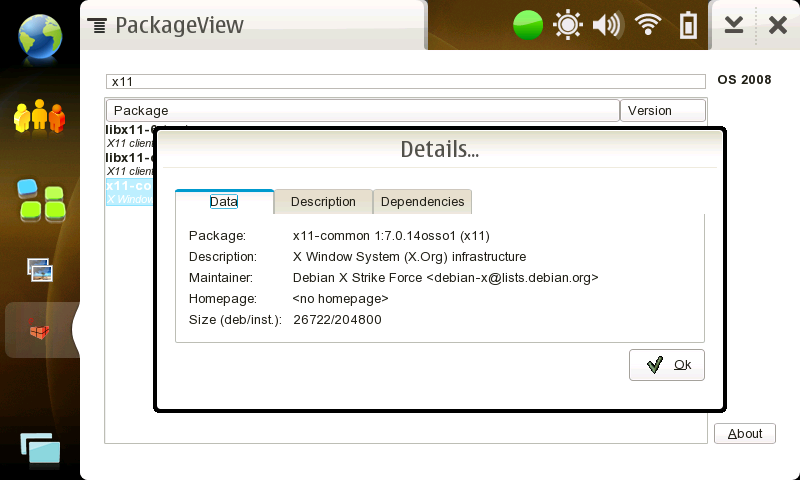
Task: Check the battery status icon
Action: click(x=688, y=25)
